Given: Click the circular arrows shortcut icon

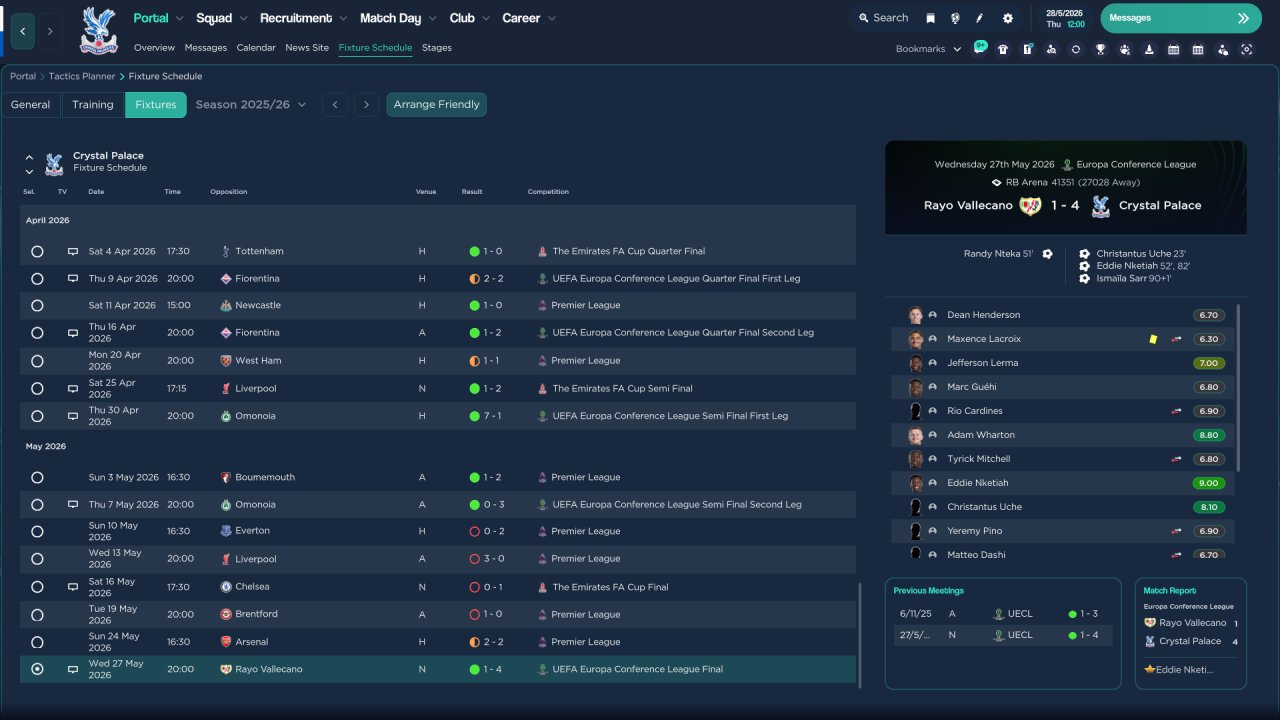Looking at the screenshot, I should click(x=1075, y=49).
